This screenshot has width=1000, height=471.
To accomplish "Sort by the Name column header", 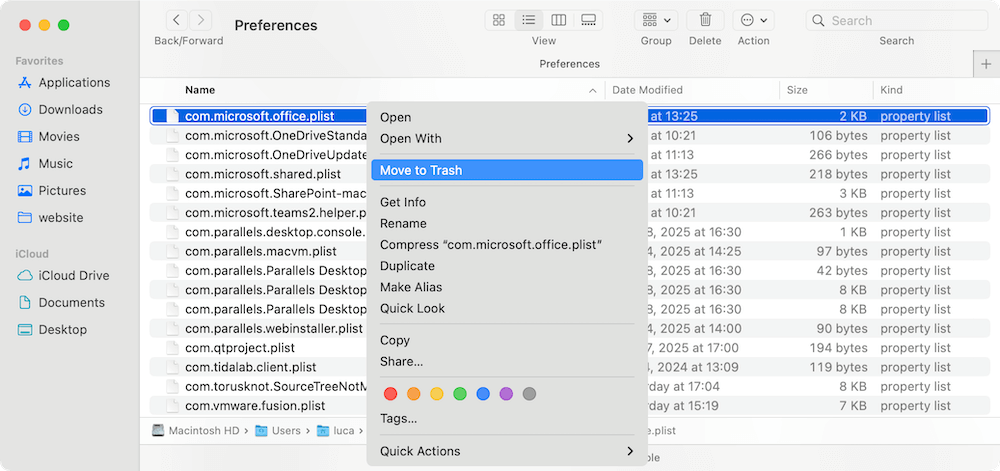I will 200,90.
